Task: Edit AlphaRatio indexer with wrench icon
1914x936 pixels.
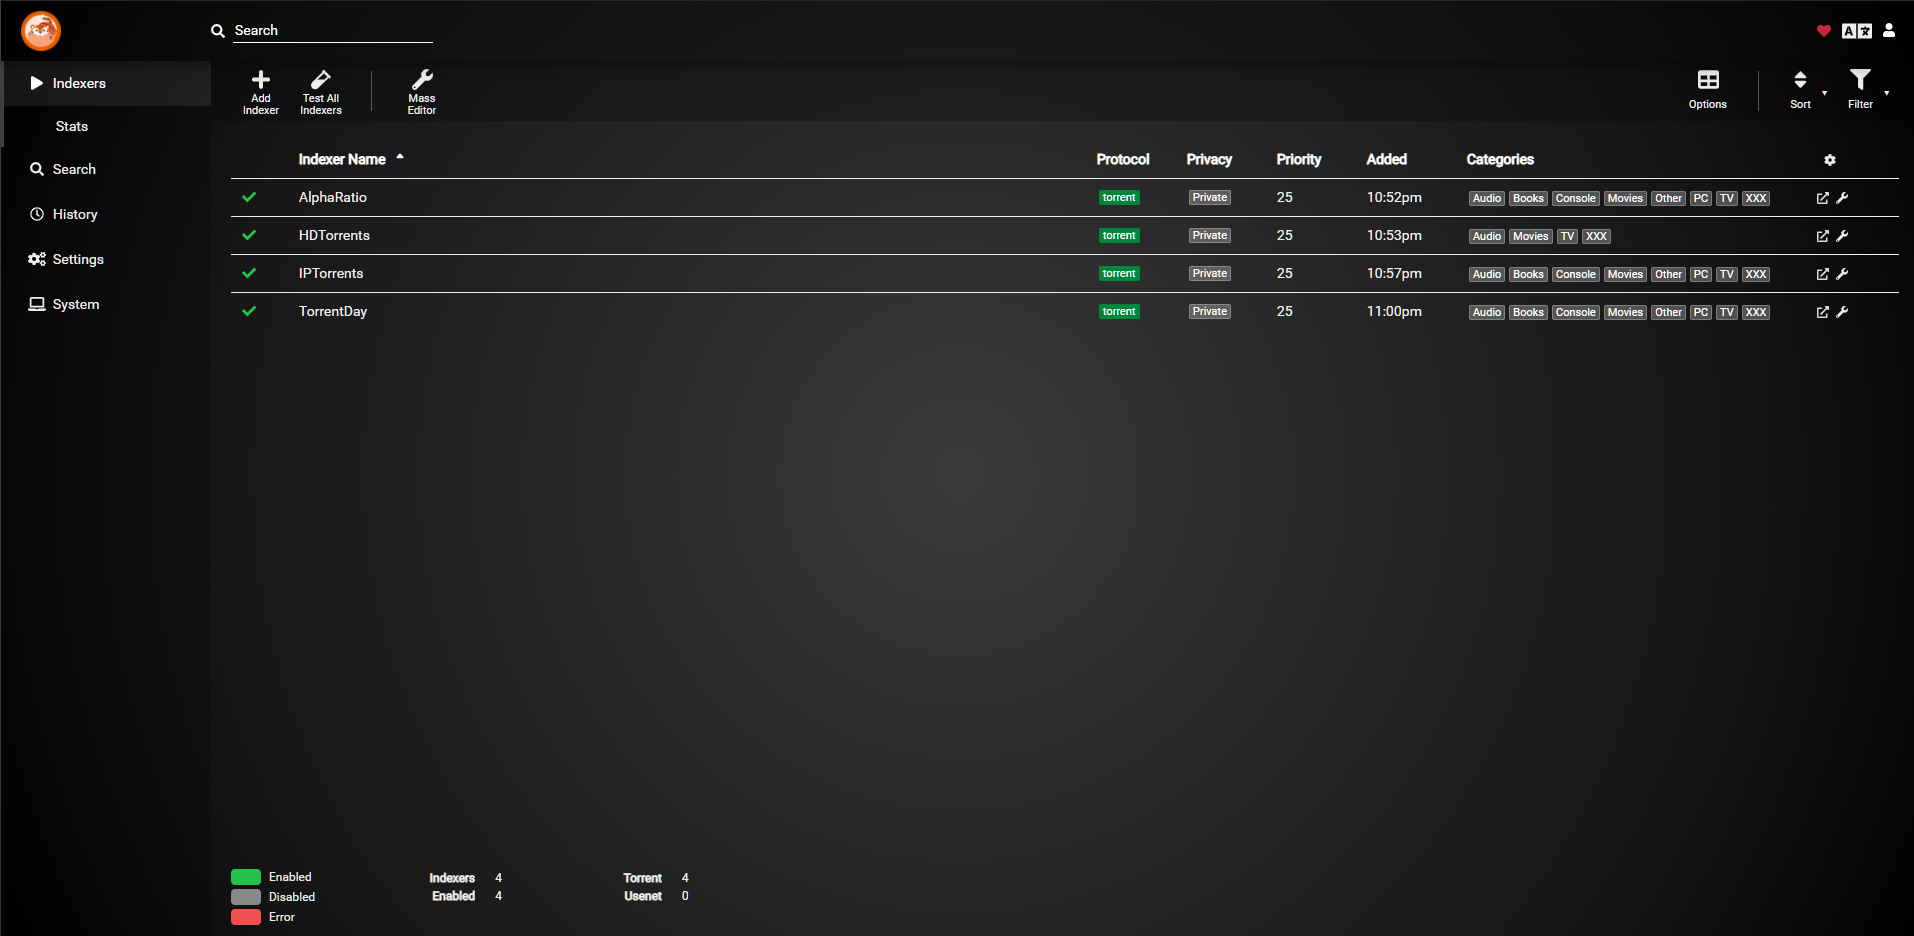Action: click(x=1842, y=198)
